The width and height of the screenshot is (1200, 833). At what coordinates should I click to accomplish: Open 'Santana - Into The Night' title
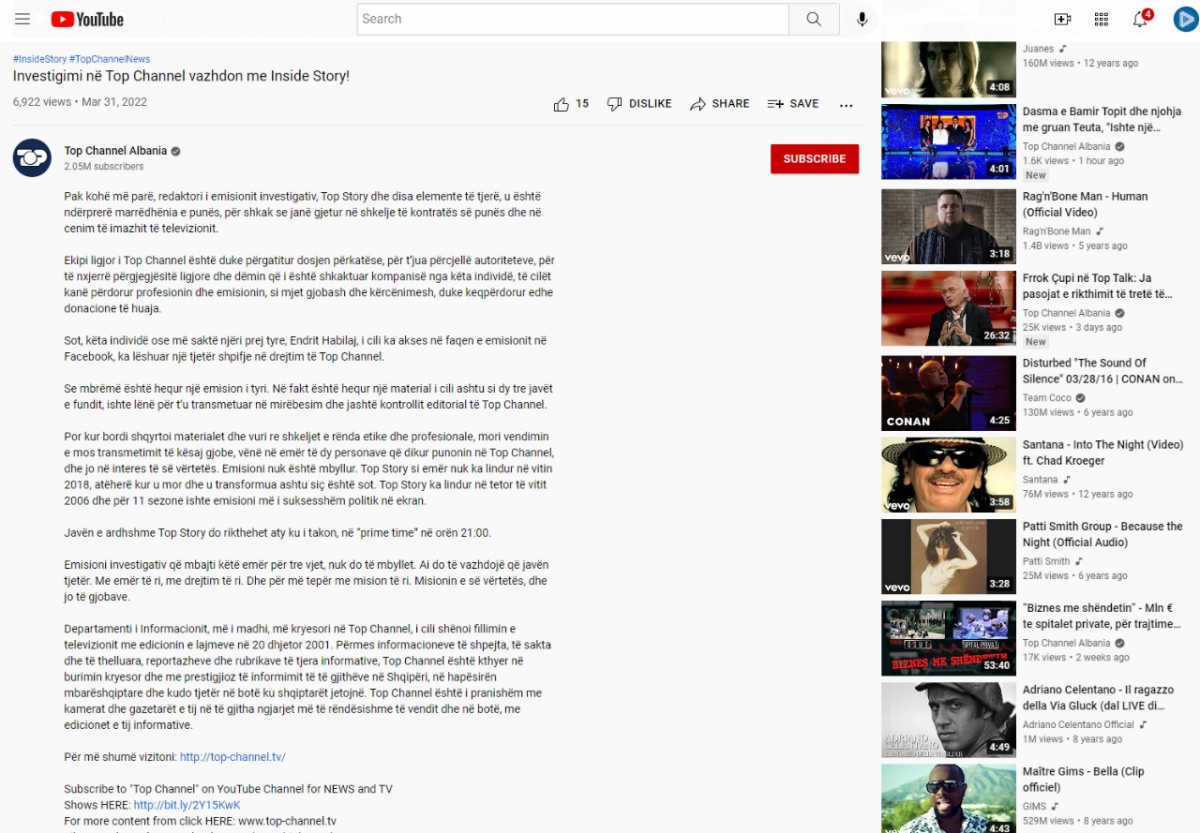[x=1103, y=453]
